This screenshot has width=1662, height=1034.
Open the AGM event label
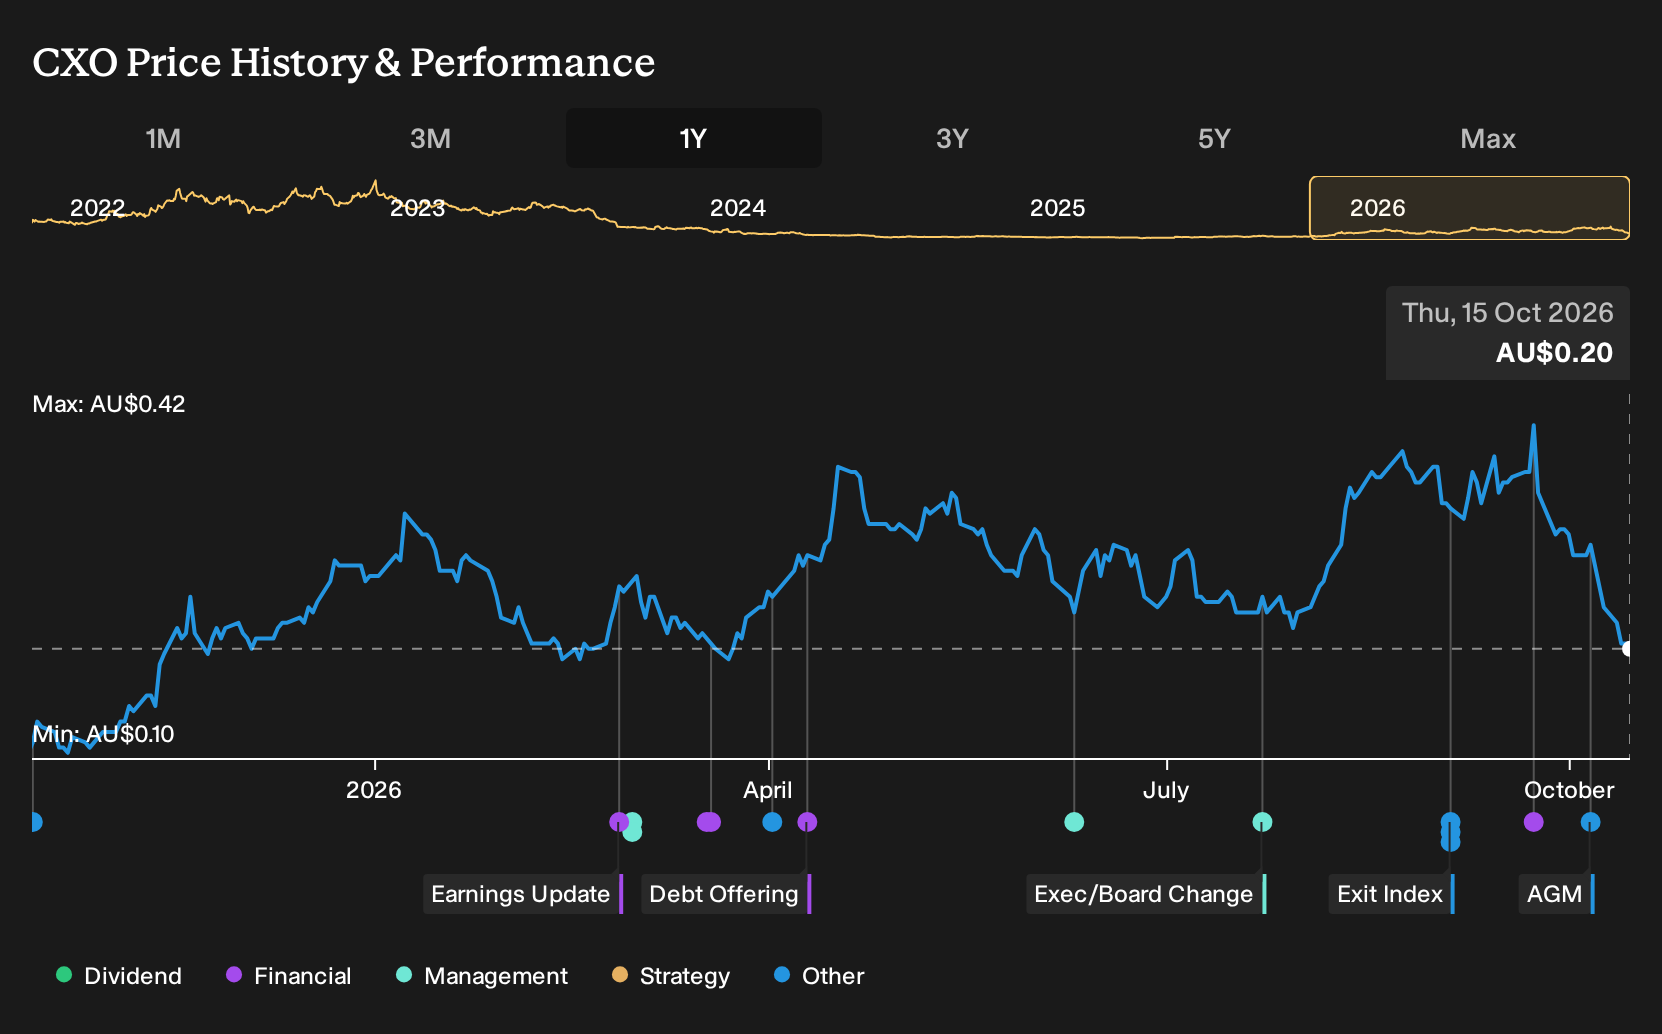point(1557,894)
